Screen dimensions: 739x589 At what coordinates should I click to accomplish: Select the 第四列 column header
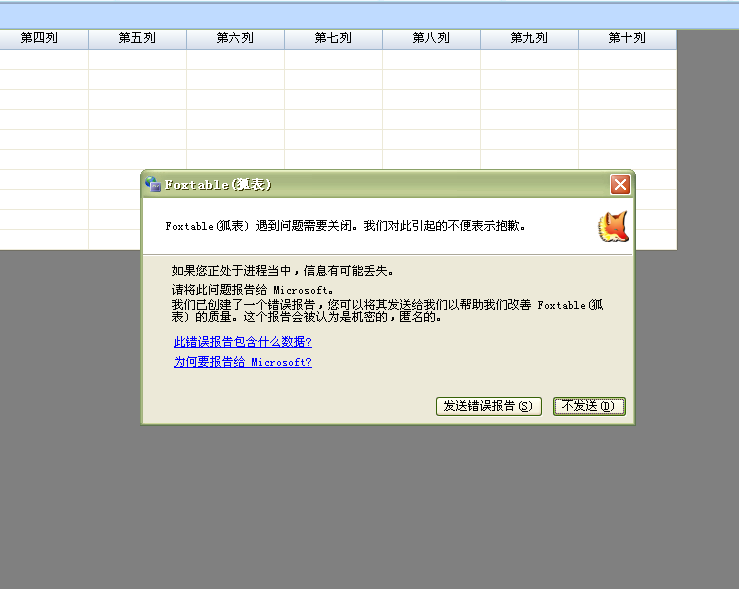44,39
